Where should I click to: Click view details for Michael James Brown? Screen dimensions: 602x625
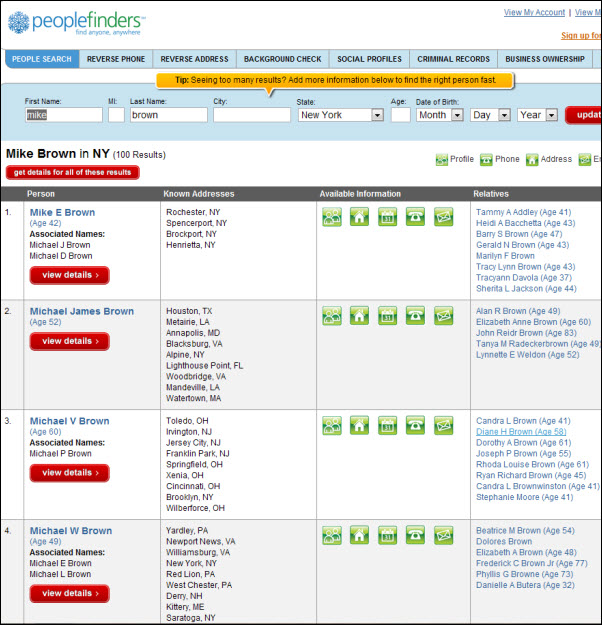click(70, 342)
